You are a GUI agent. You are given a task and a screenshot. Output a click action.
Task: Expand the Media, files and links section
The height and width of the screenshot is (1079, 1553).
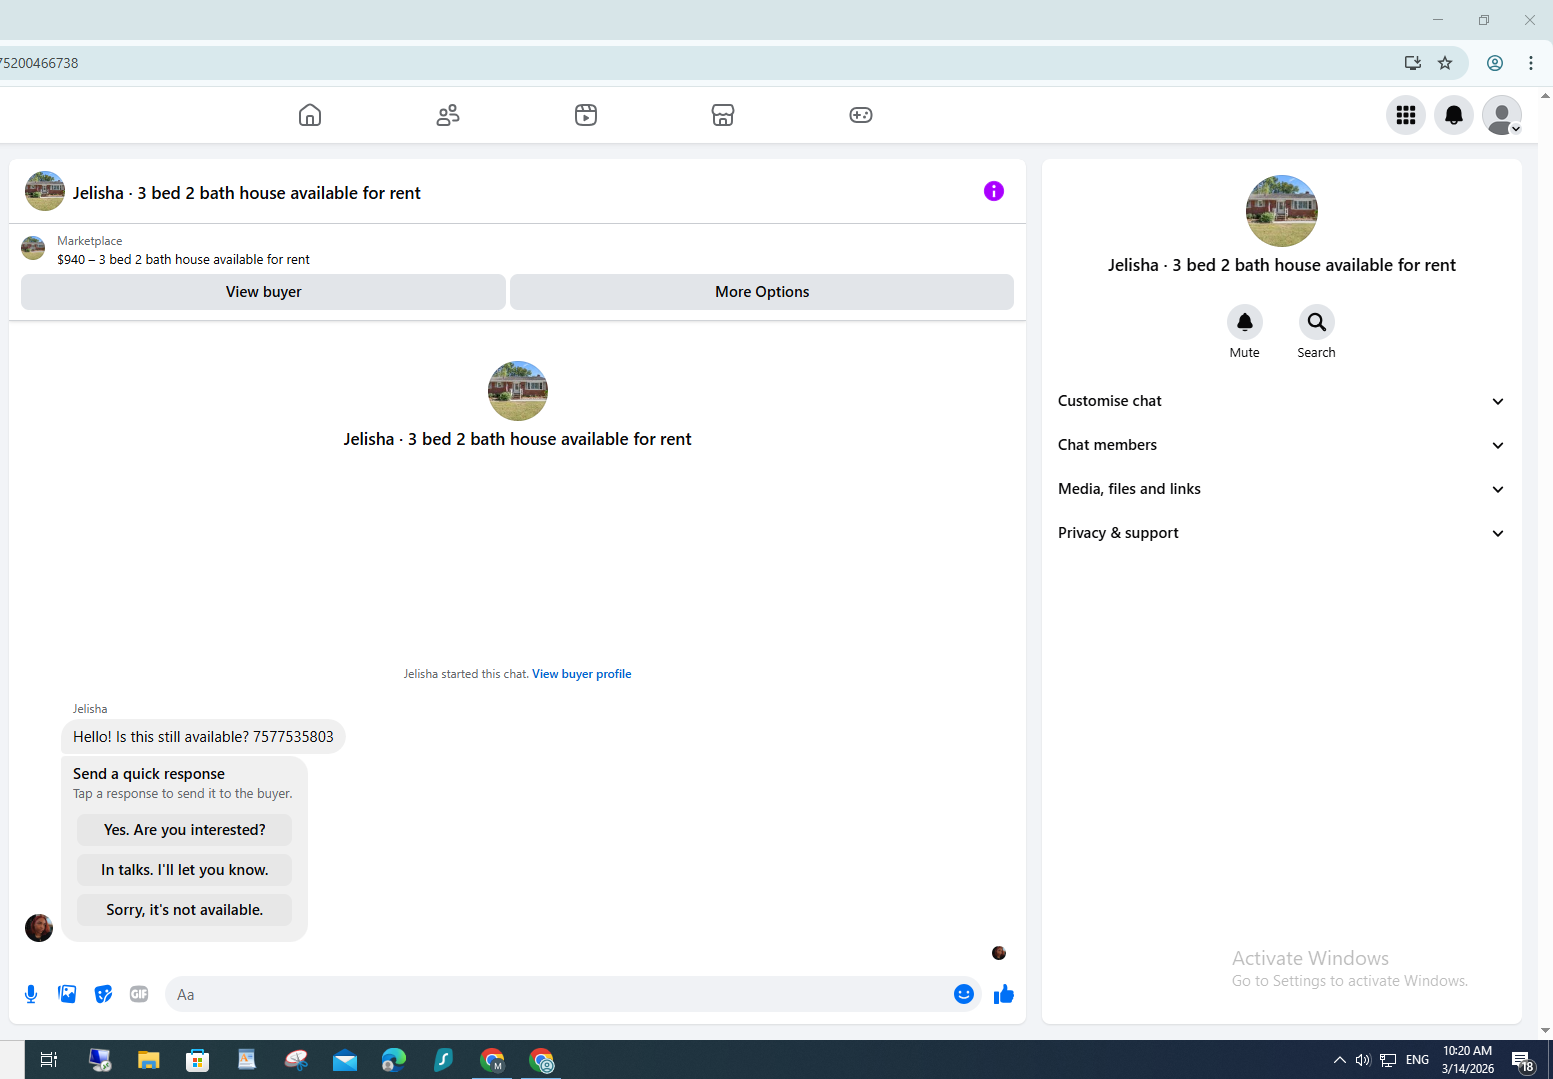[1281, 489]
